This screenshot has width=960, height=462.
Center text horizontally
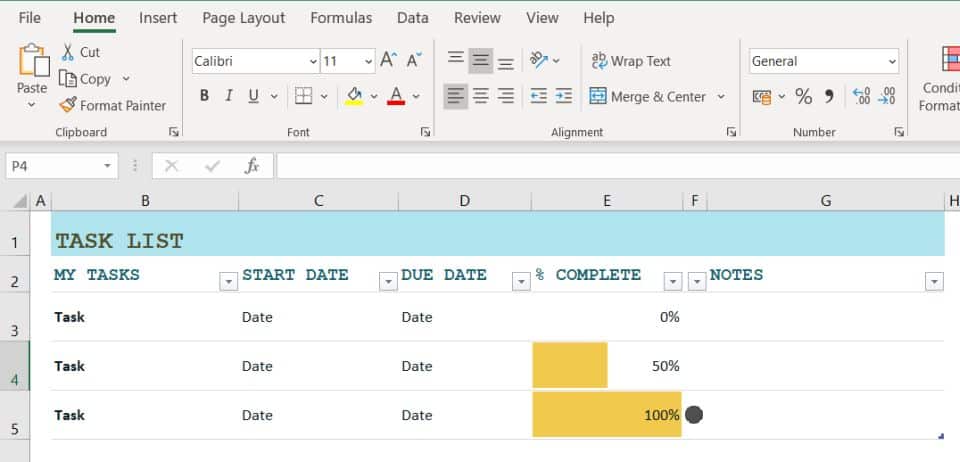(481, 96)
